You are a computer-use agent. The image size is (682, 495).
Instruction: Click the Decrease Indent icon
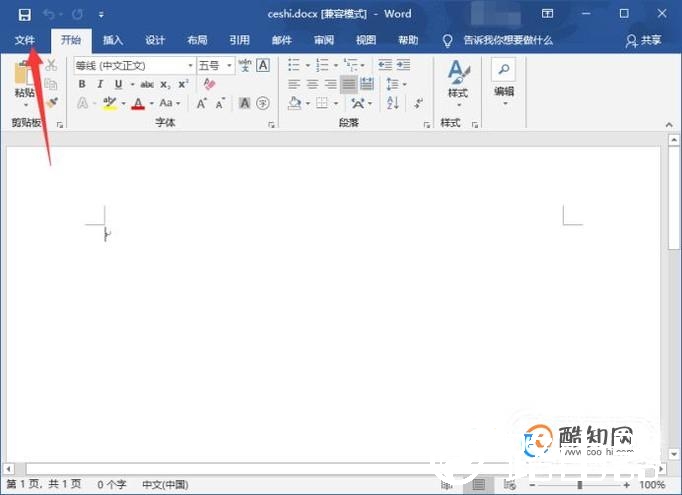[x=385, y=65]
